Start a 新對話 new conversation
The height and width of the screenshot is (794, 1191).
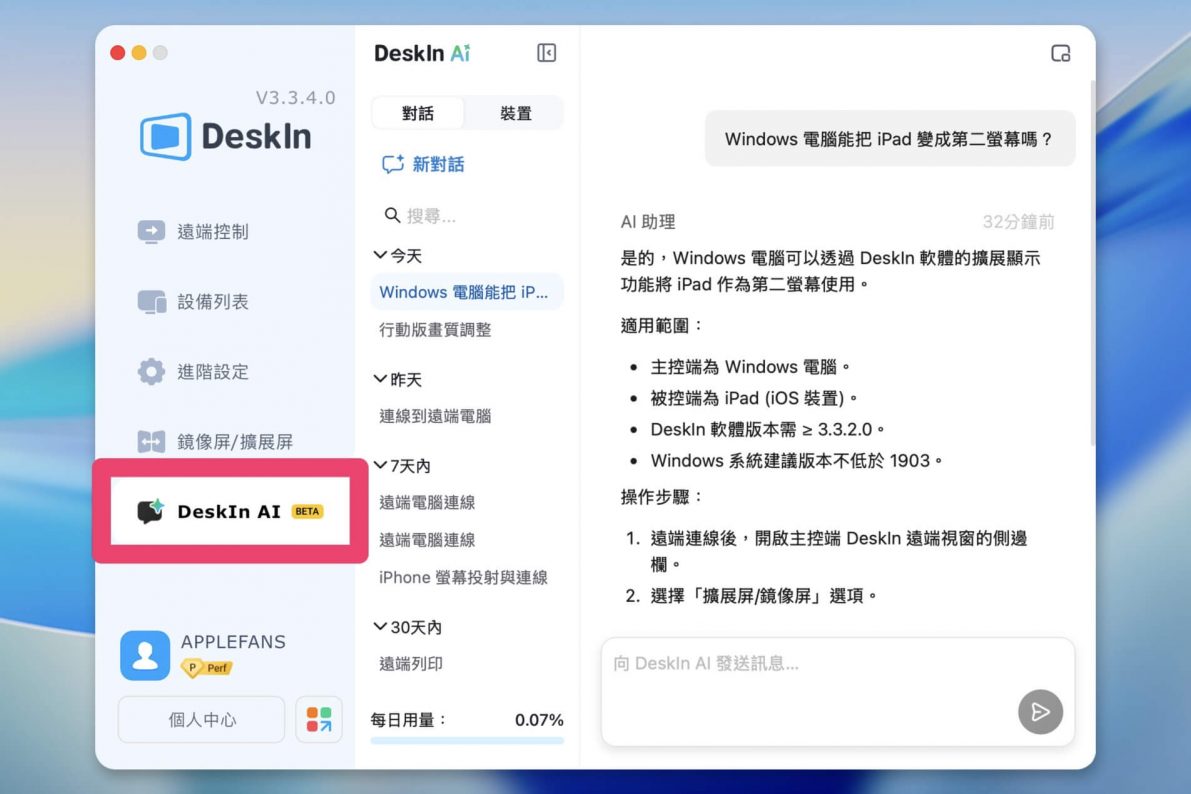pyautogui.click(x=423, y=165)
